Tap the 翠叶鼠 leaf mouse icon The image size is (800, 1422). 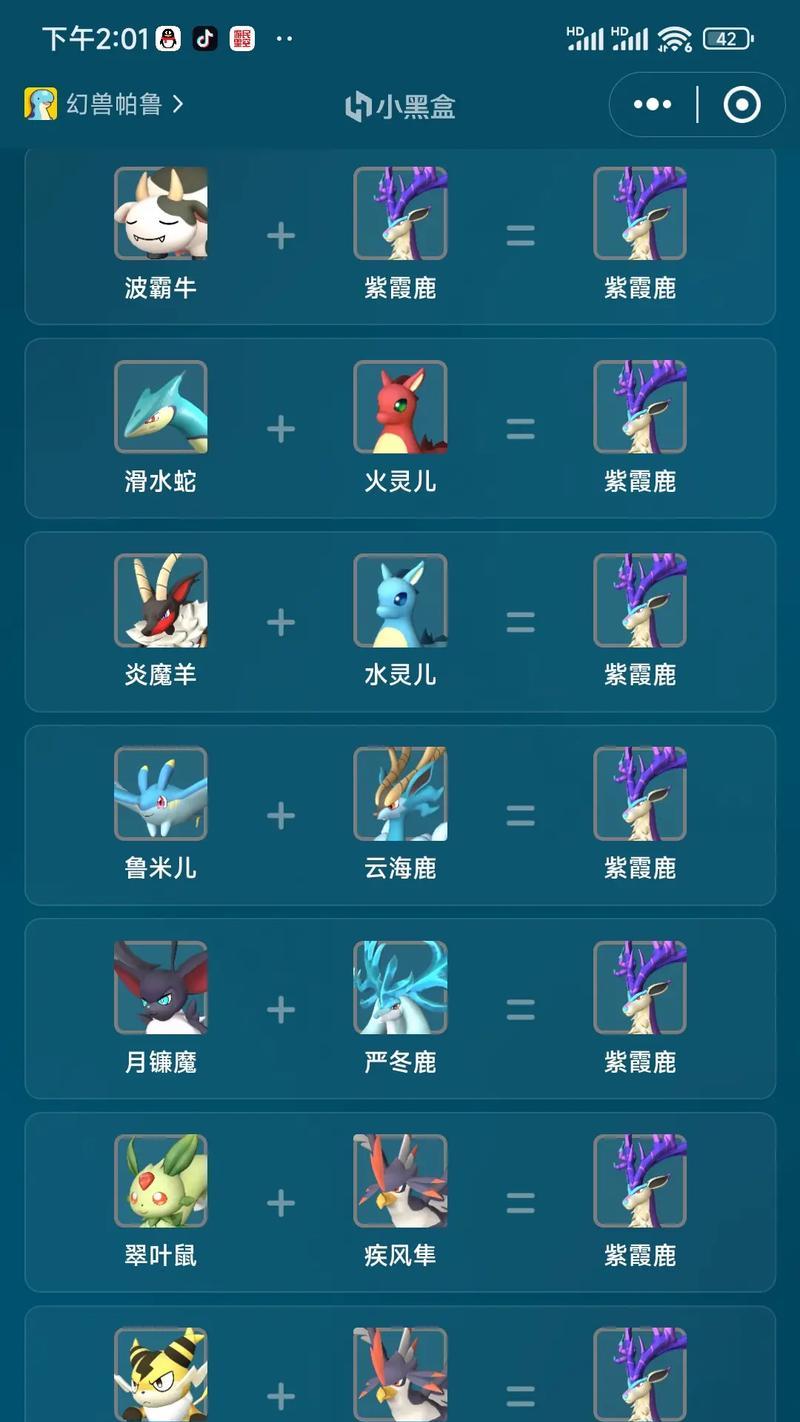[x=161, y=1181]
